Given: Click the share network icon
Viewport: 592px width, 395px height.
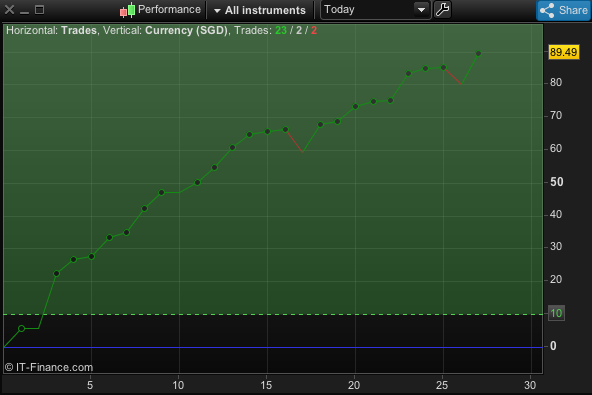Looking at the screenshot, I should coord(547,10).
